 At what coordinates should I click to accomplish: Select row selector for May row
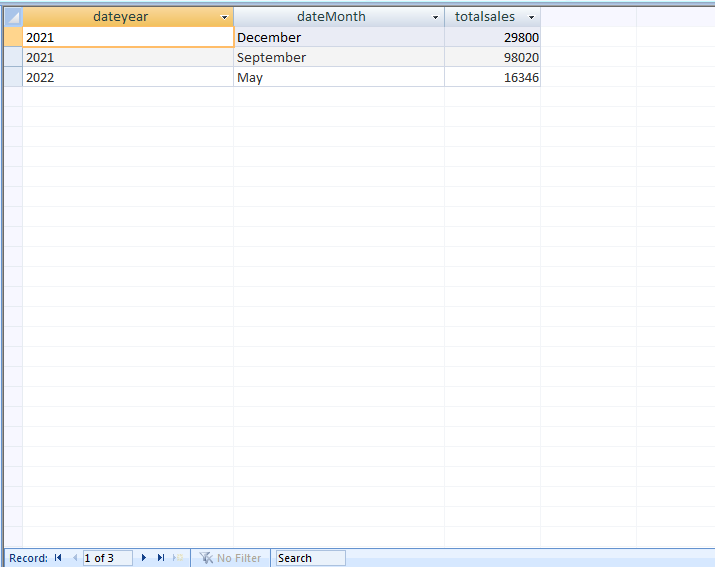13,77
